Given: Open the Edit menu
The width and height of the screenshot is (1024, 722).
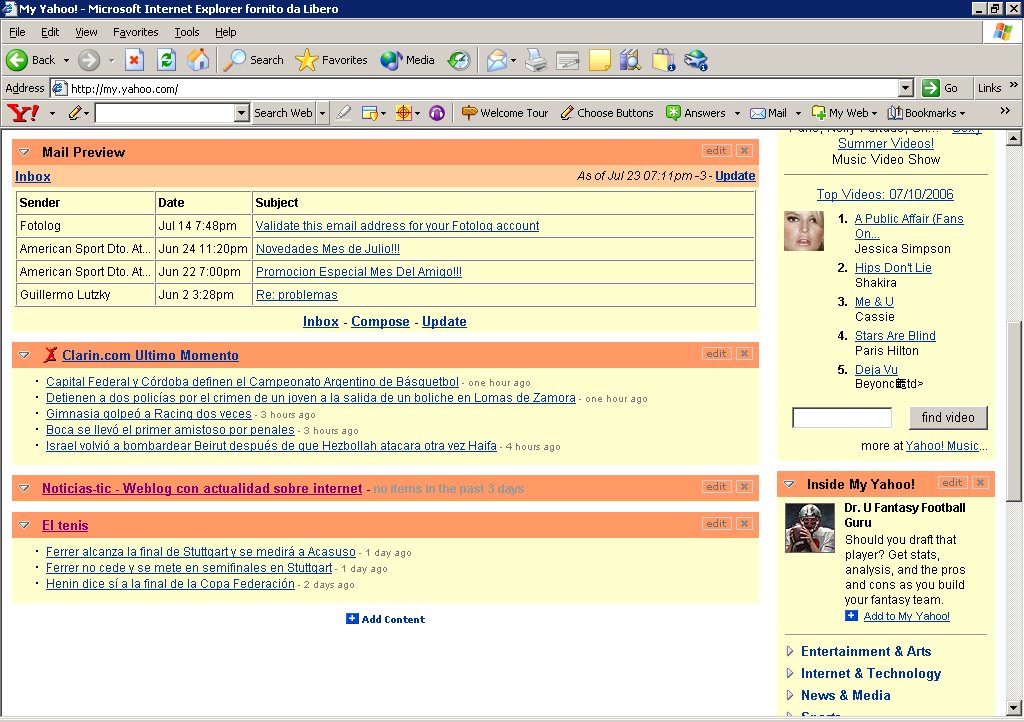Looking at the screenshot, I should pyautogui.click(x=50, y=32).
